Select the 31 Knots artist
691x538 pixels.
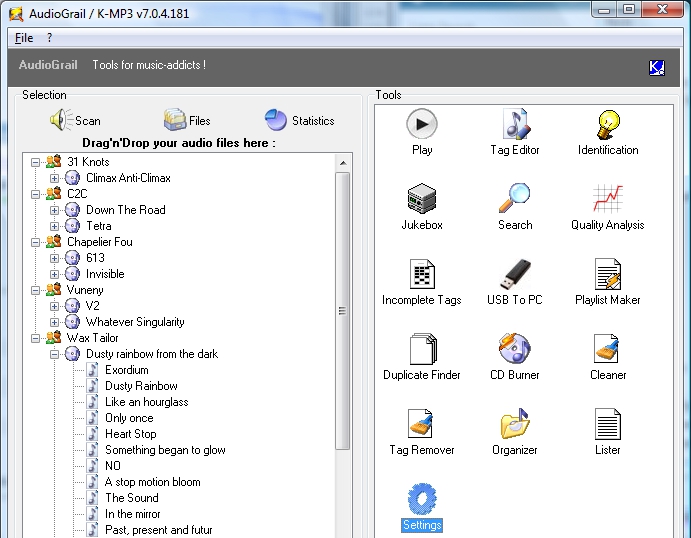pyautogui.click(x=88, y=162)
